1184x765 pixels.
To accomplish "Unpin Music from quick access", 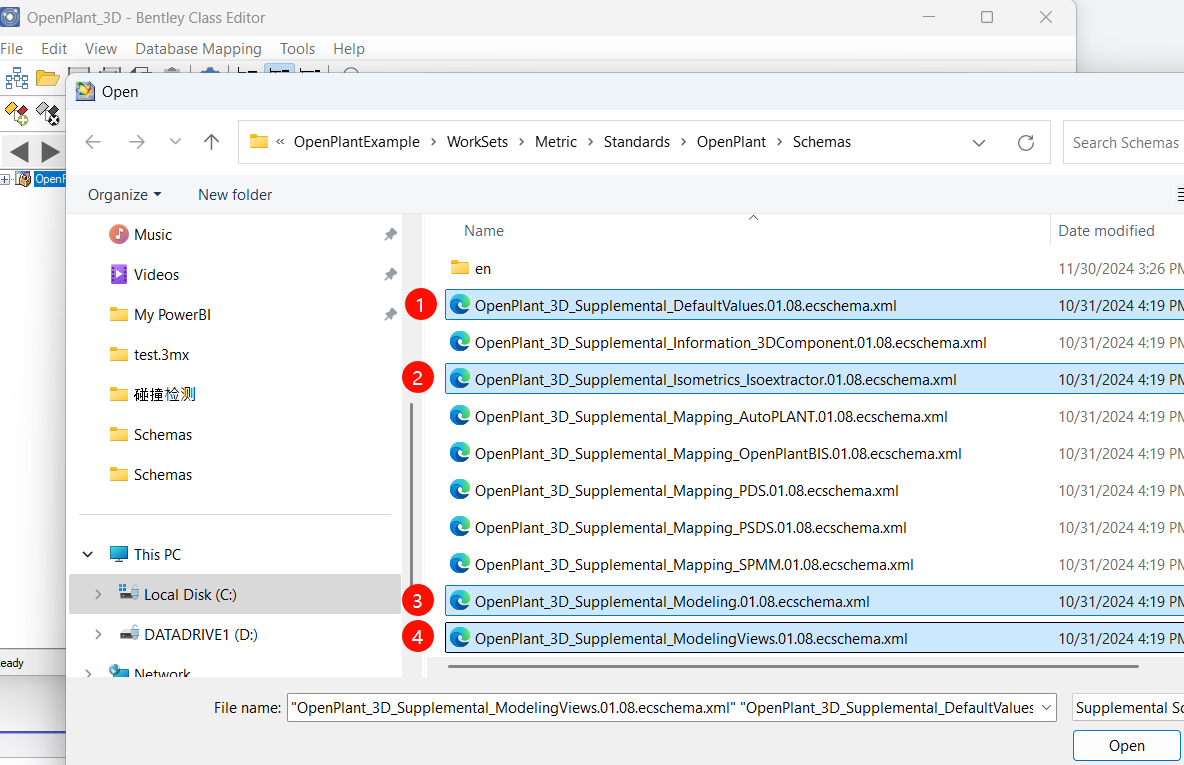I will point(390,235).
